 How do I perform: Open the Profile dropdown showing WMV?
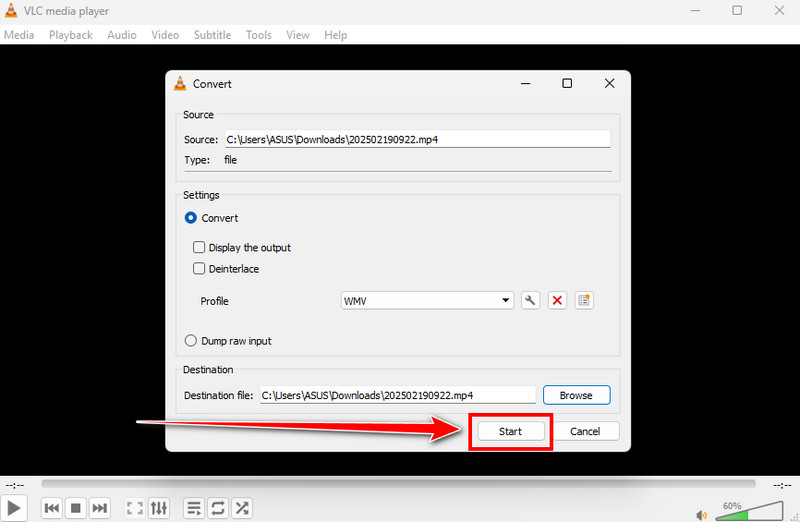pos(427,301)
